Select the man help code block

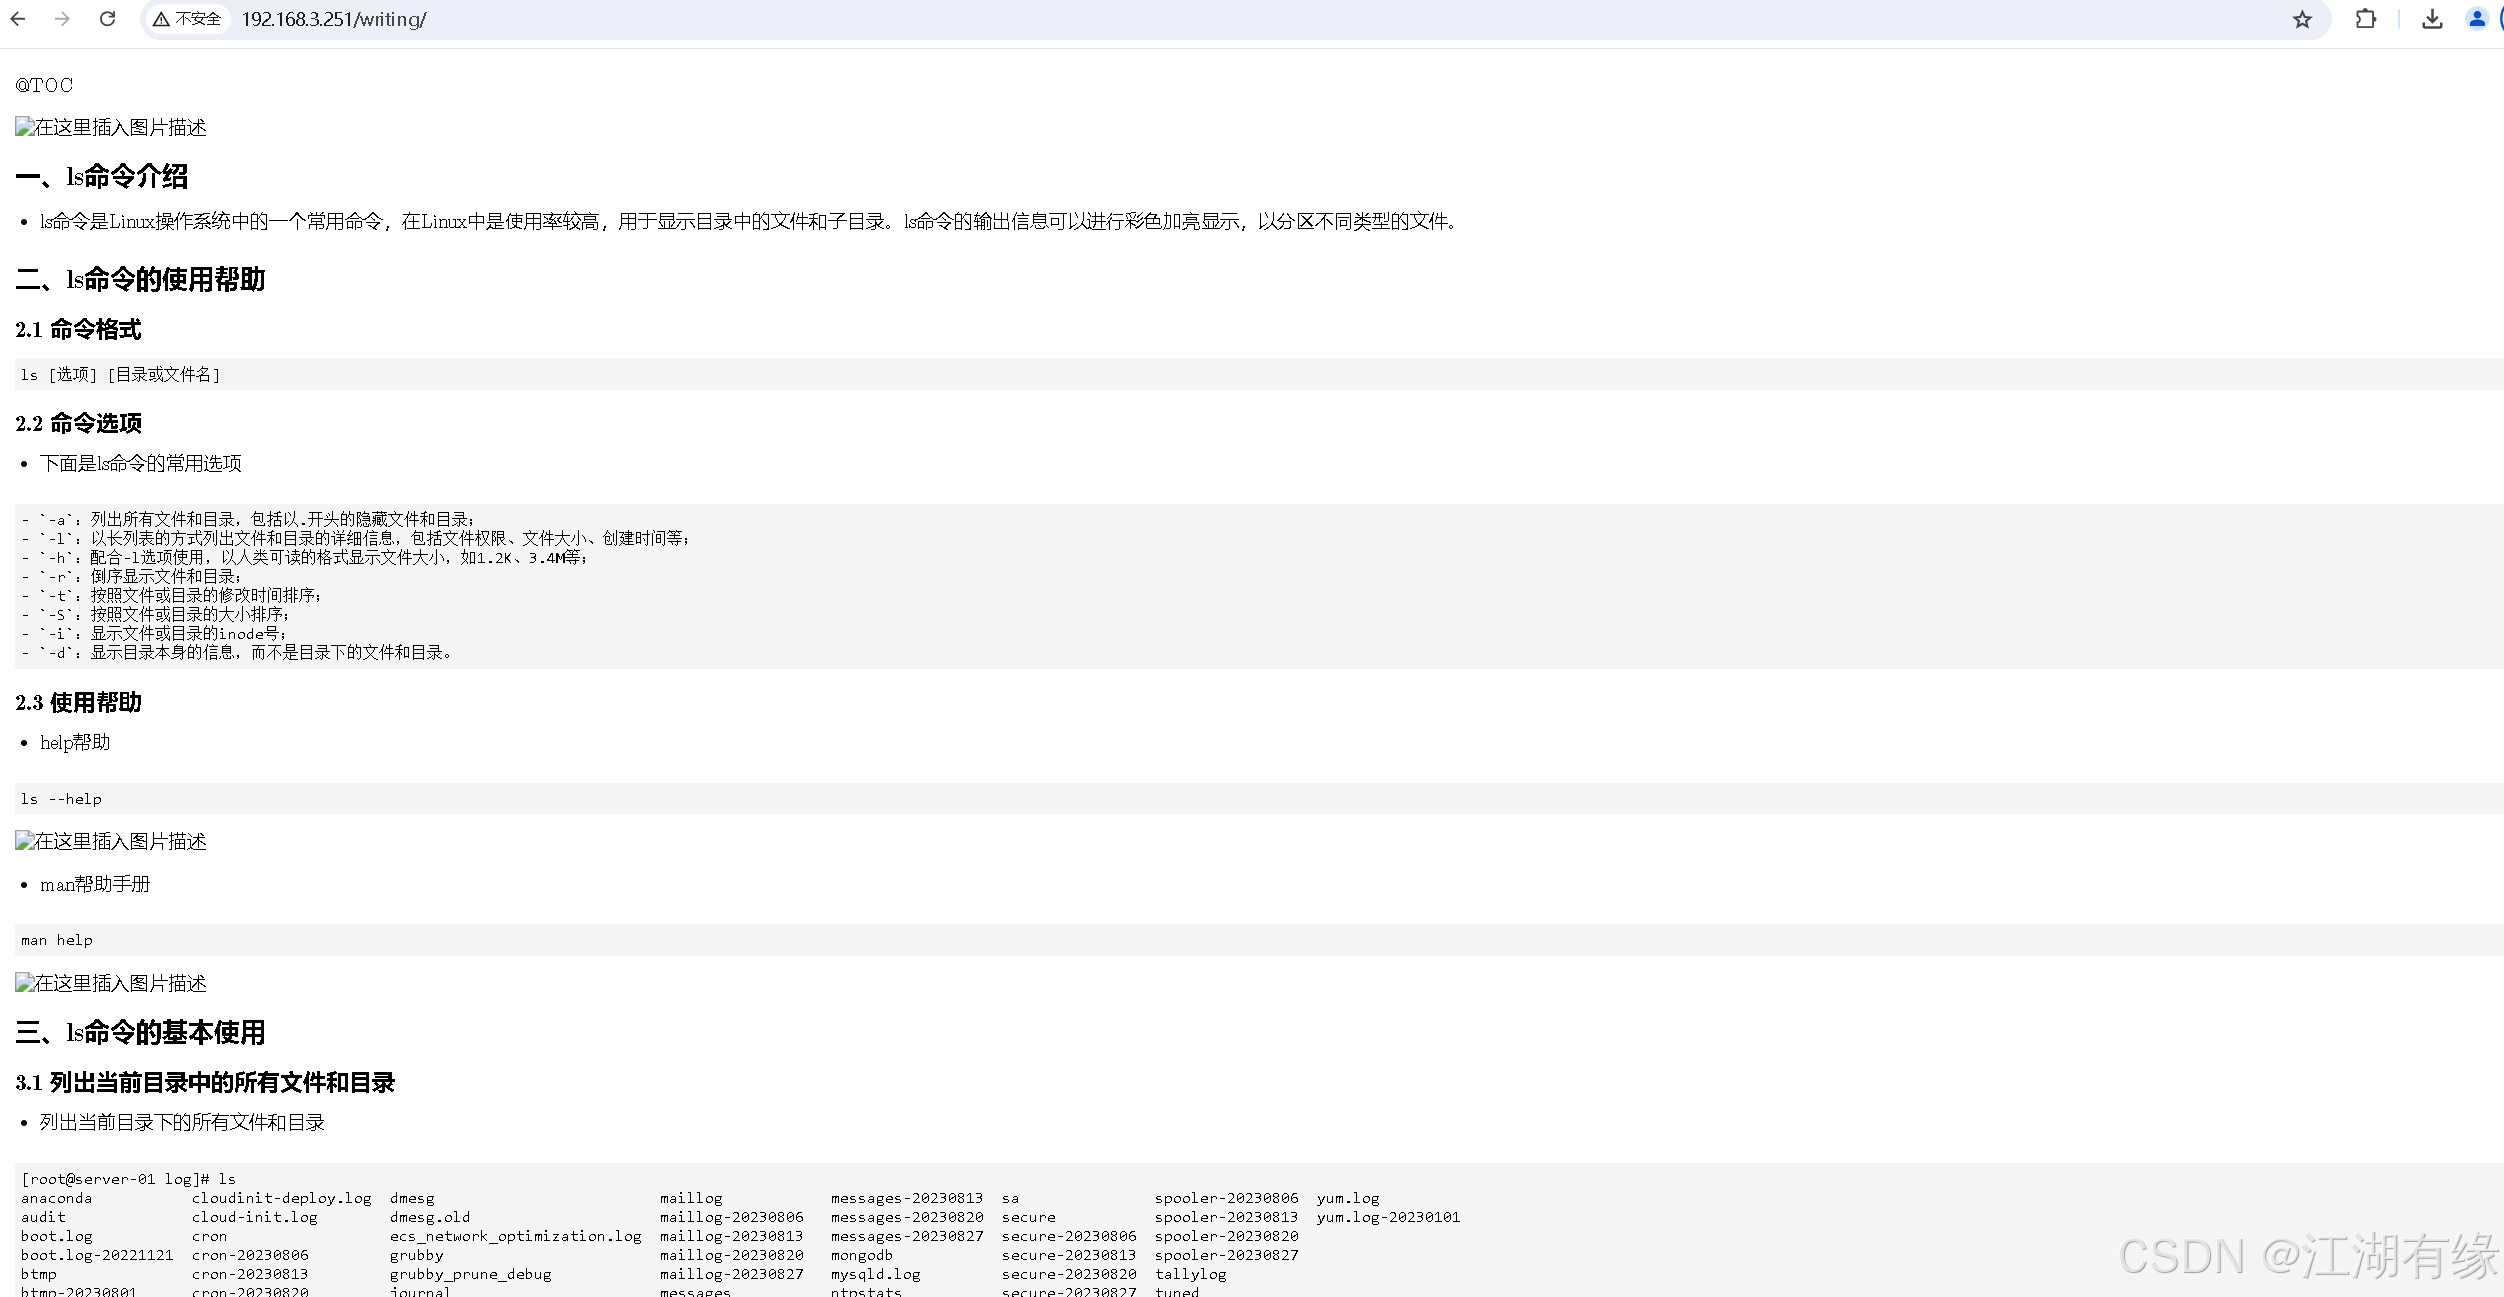point(55,939)
